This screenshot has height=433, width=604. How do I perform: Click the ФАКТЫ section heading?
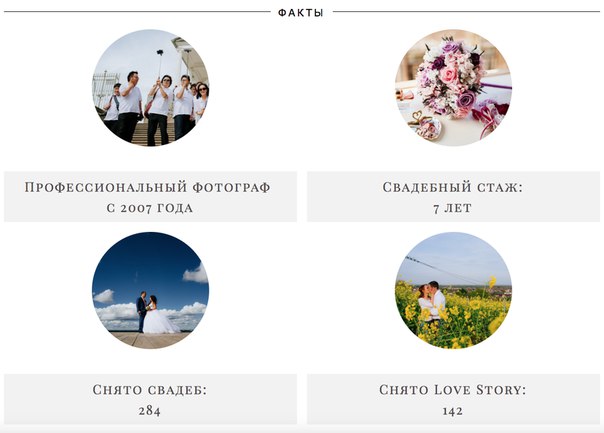click(x=300, y=13)
